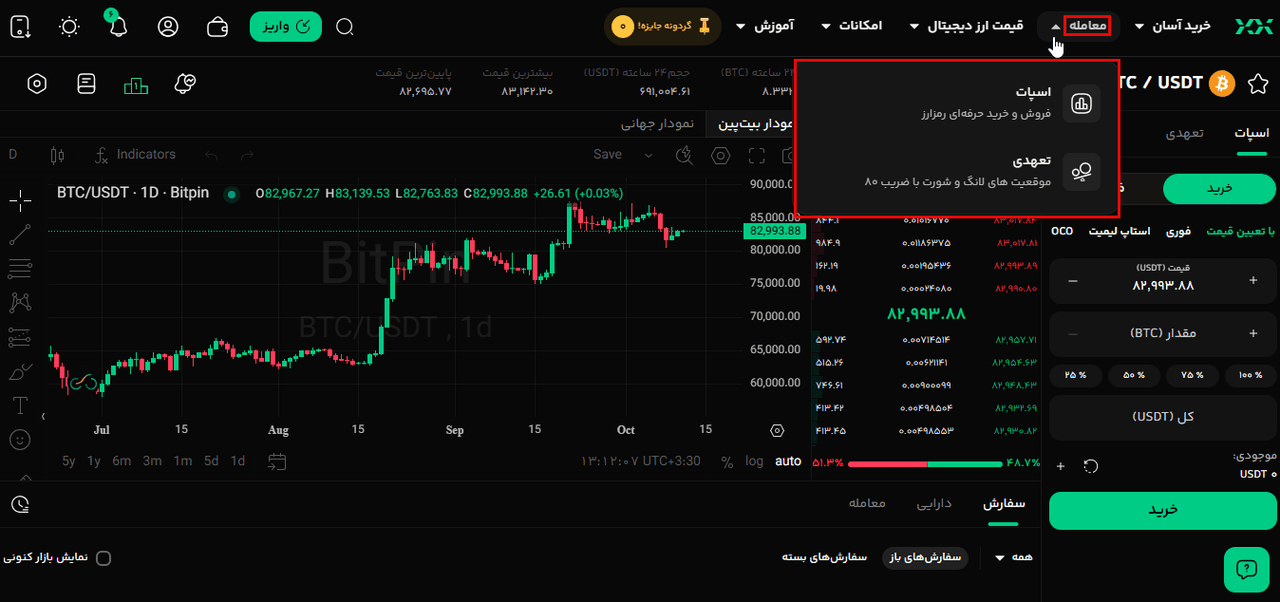This screenshot has height=602, width=1280.
Task: Toggle the percent scale on chart
Action: [x=727, y=461]
